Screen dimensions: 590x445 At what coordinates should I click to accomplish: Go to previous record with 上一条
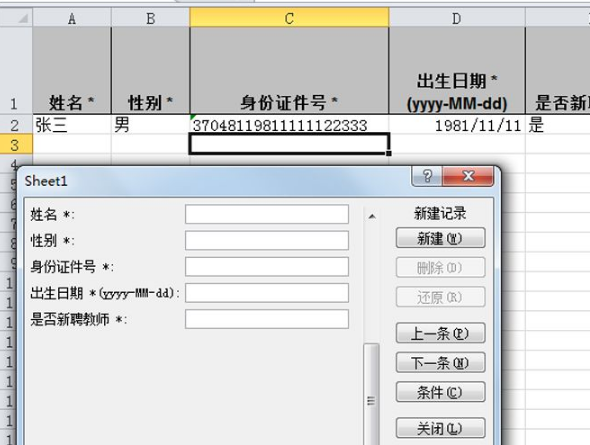tap(440, 333)
